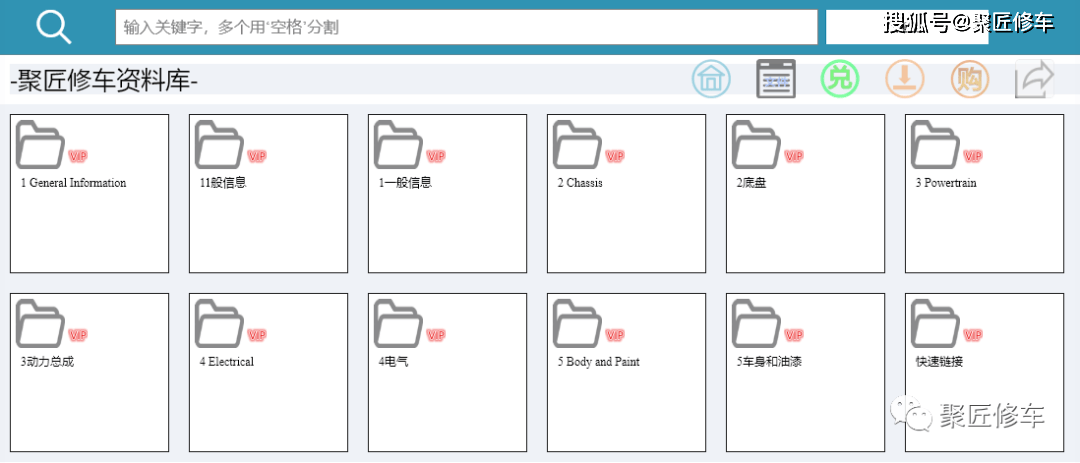Open folder icon of 3动力总成
The height and width of the screenshot is (463, 1080).
(40, 324)
